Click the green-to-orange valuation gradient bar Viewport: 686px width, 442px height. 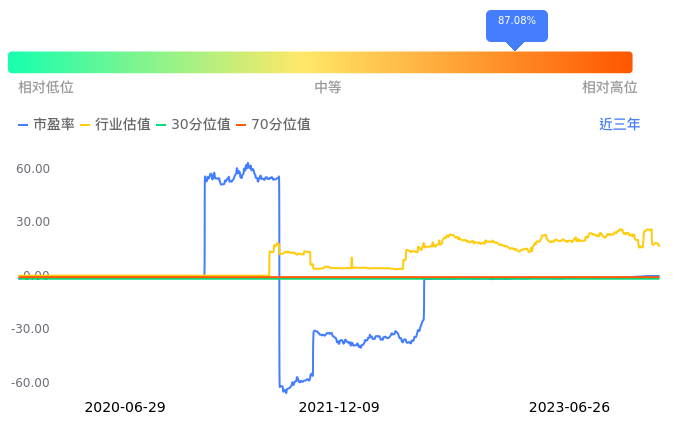(320, 62)
